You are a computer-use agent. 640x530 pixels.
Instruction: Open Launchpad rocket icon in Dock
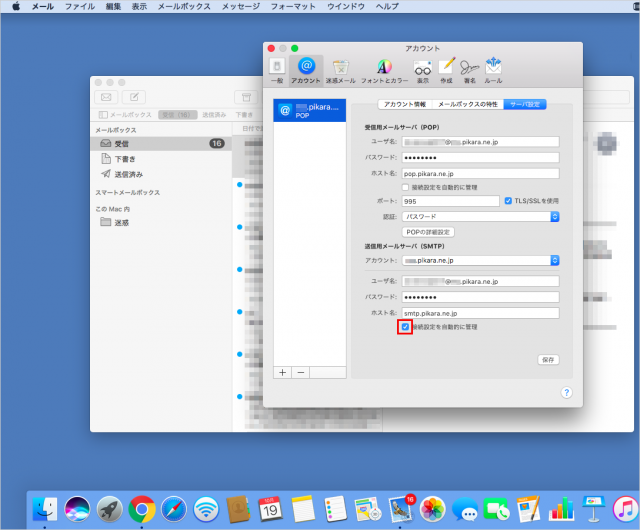[109, 509]
